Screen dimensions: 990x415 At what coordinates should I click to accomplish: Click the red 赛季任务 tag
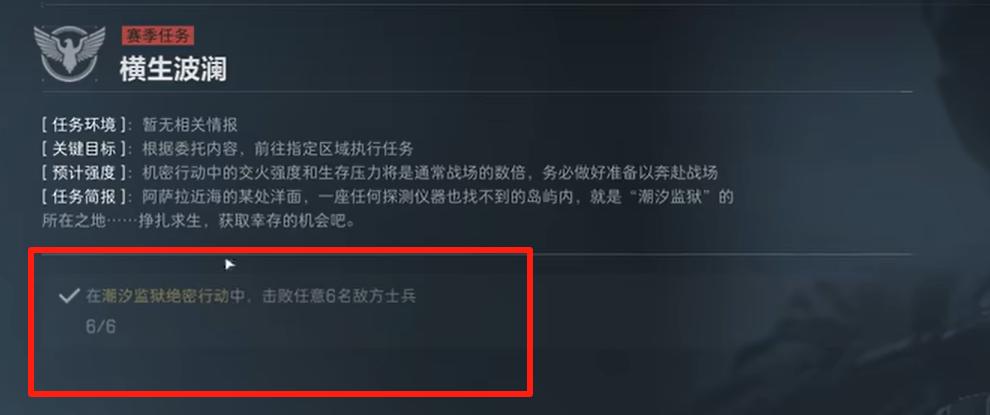158,36
